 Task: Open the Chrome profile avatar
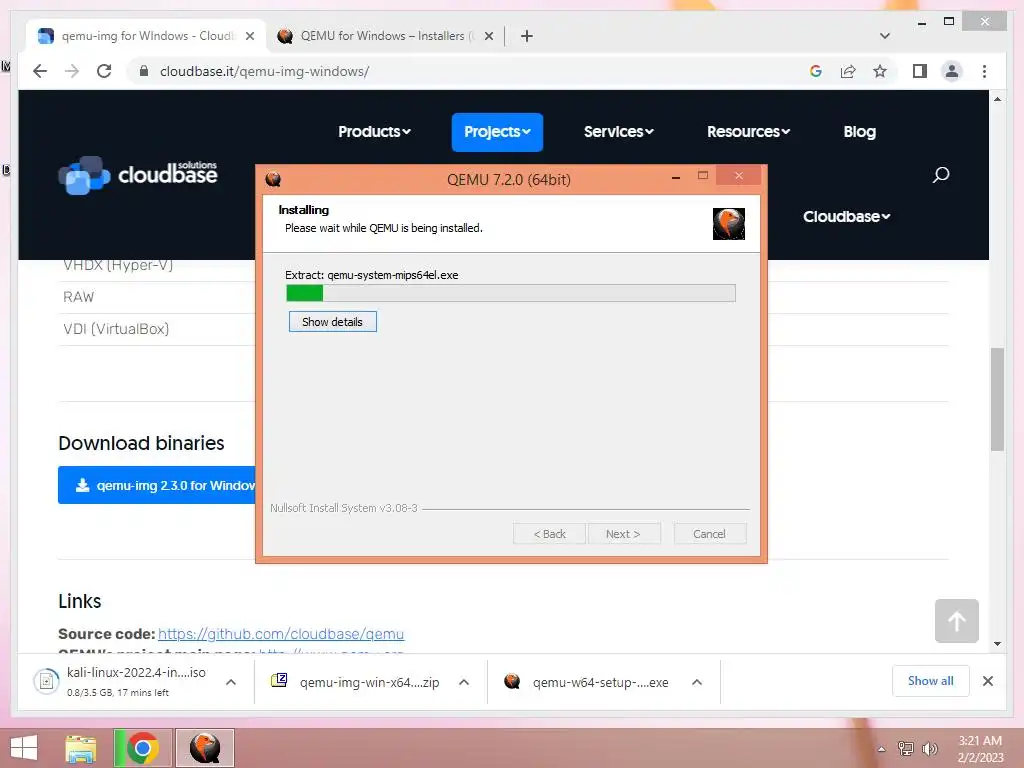pos(952,71)
